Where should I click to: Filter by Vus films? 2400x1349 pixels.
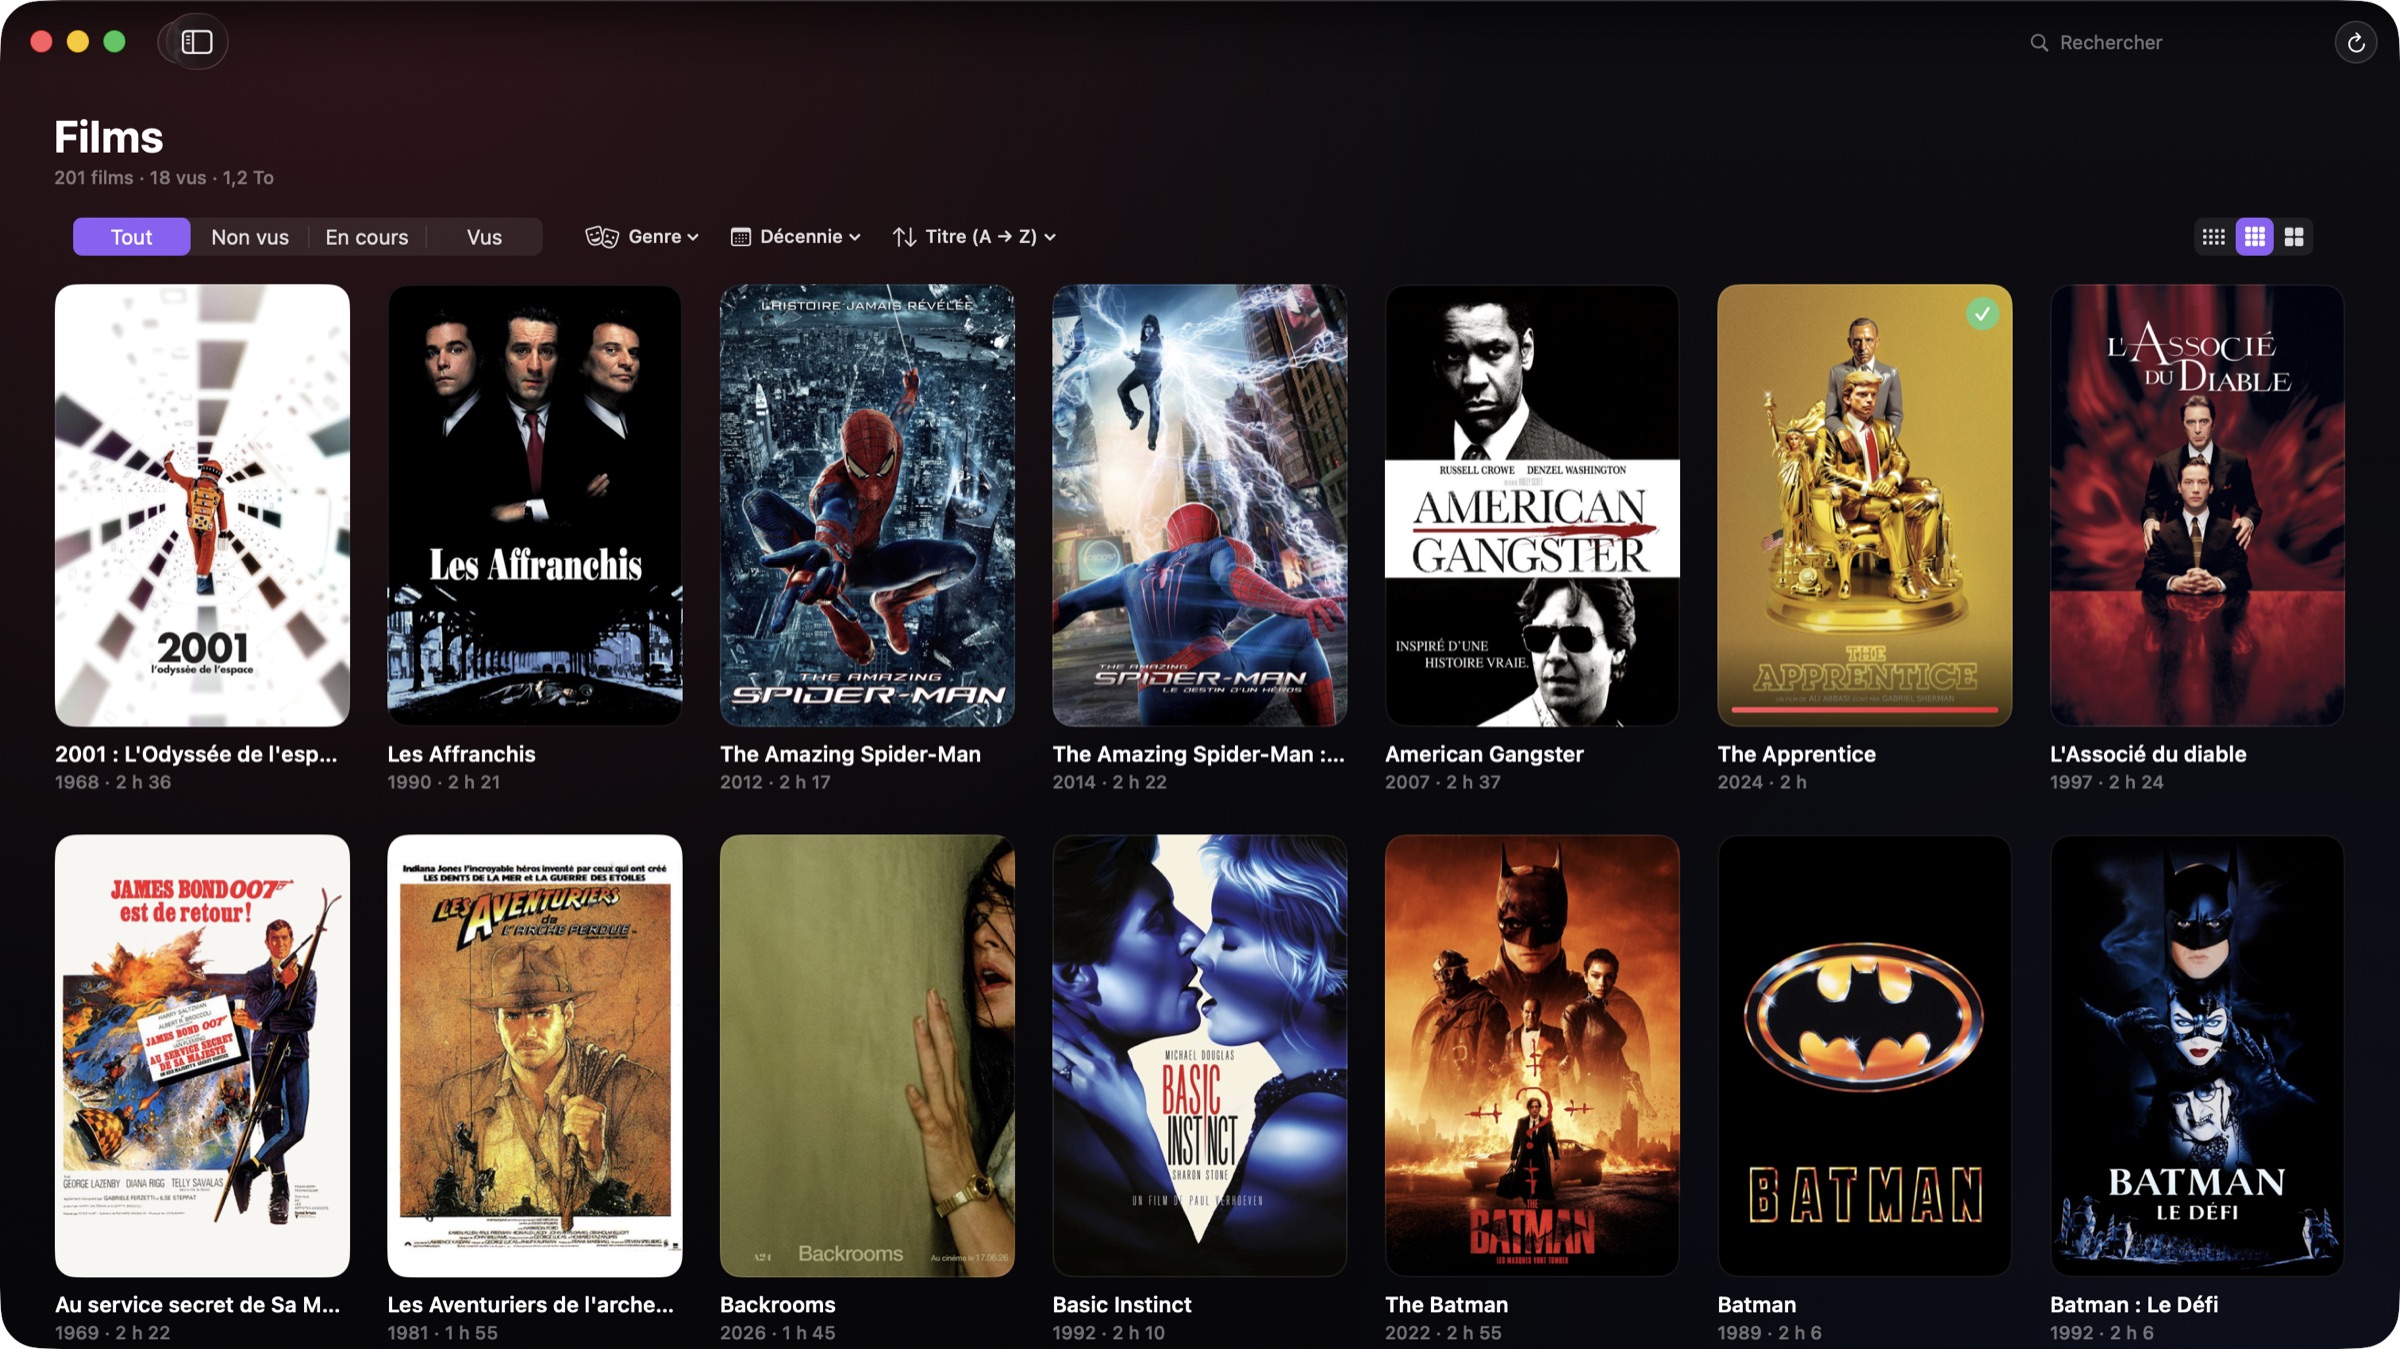(484, 237)
